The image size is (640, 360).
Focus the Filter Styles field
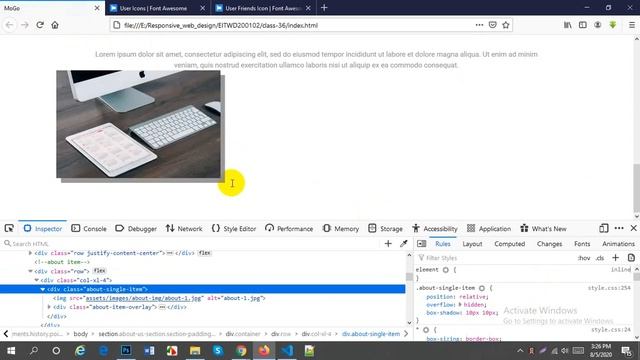(494, 258)
